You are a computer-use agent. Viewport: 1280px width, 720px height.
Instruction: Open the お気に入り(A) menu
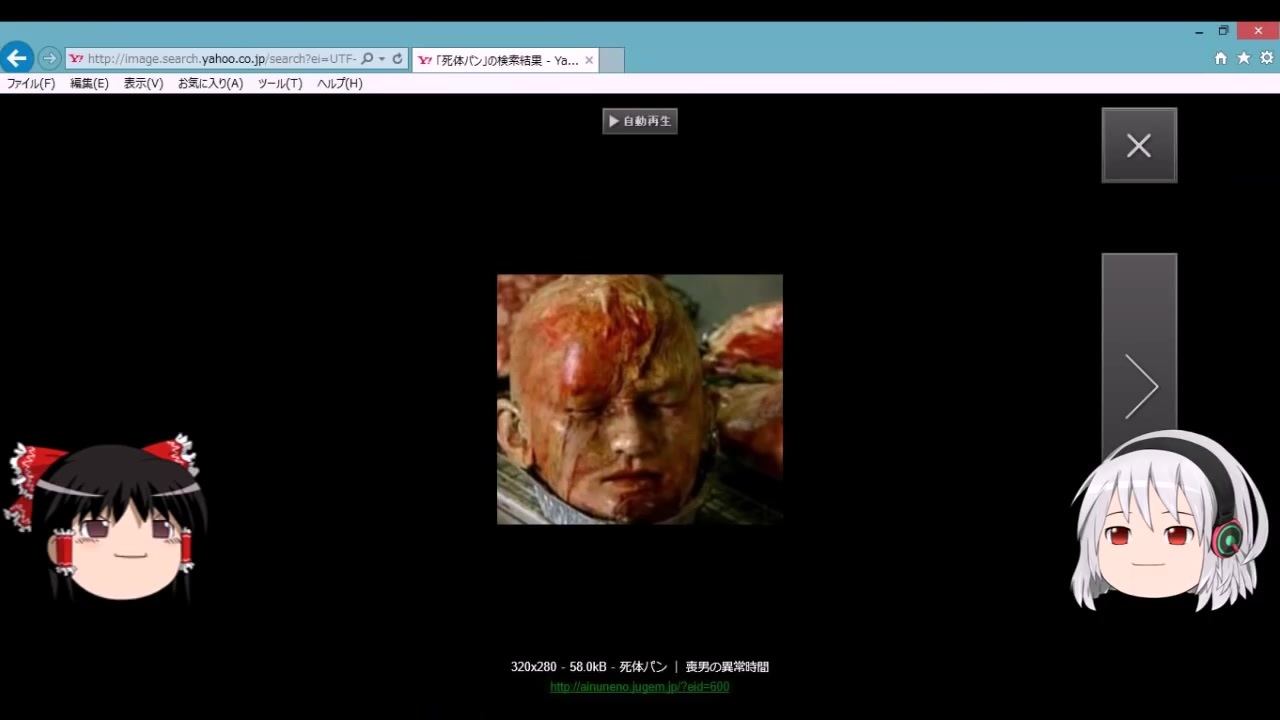(x=210, y=84)
